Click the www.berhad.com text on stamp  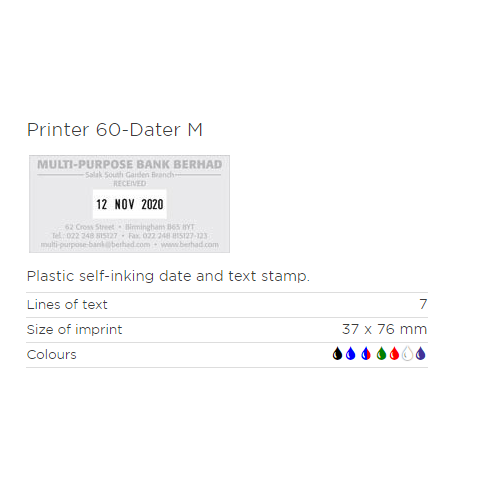(190, 245)
